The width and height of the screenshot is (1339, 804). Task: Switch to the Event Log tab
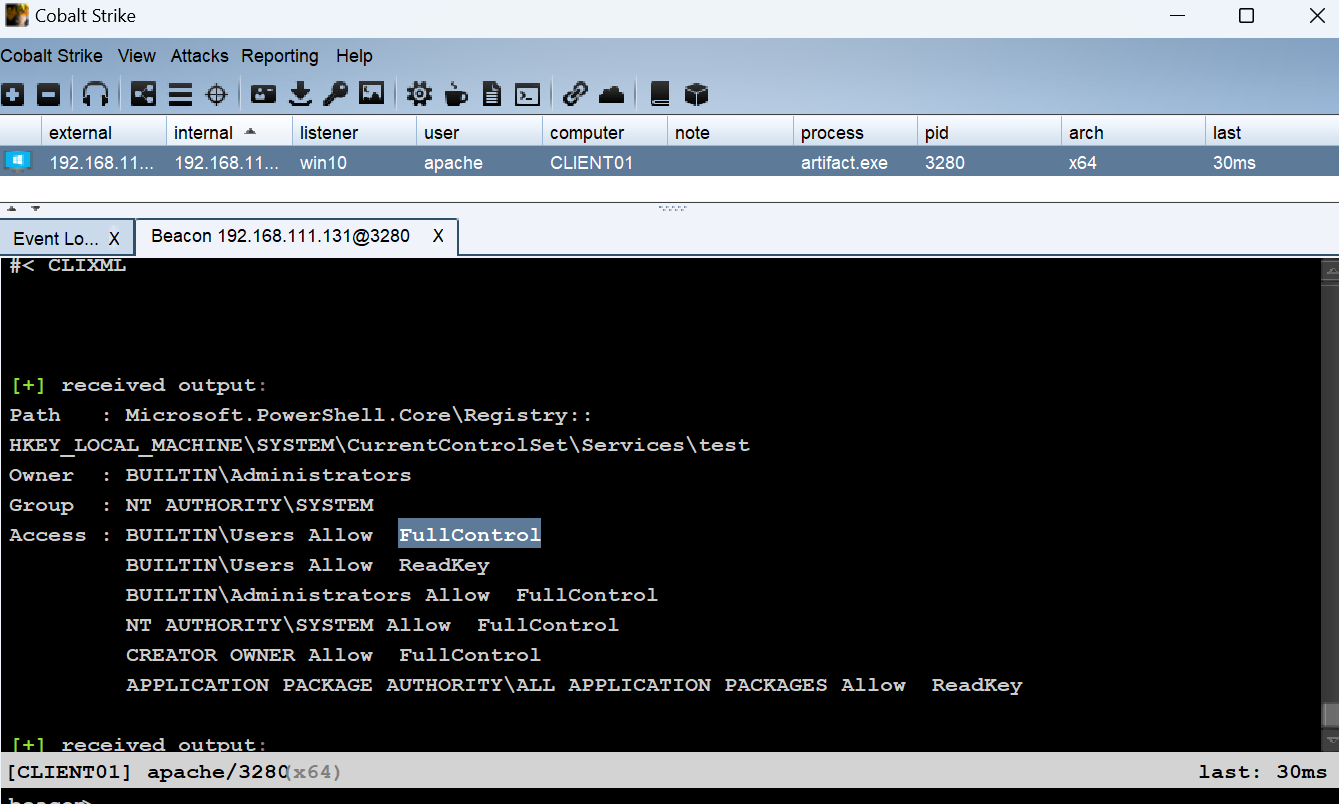(56, 238)
